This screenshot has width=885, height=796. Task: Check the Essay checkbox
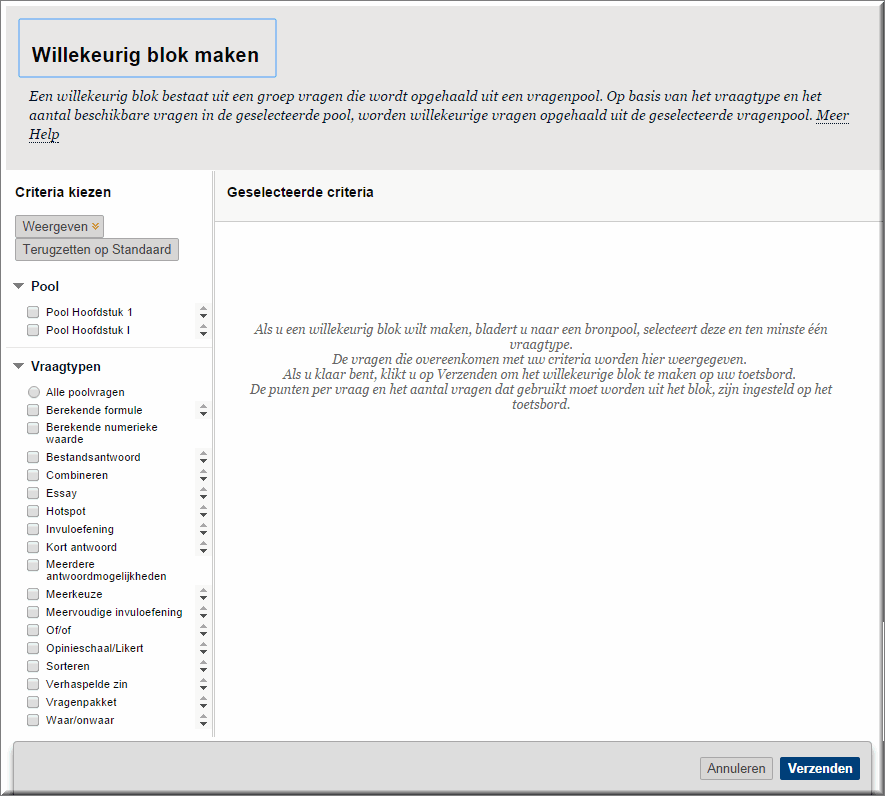[x=33, y=493]
